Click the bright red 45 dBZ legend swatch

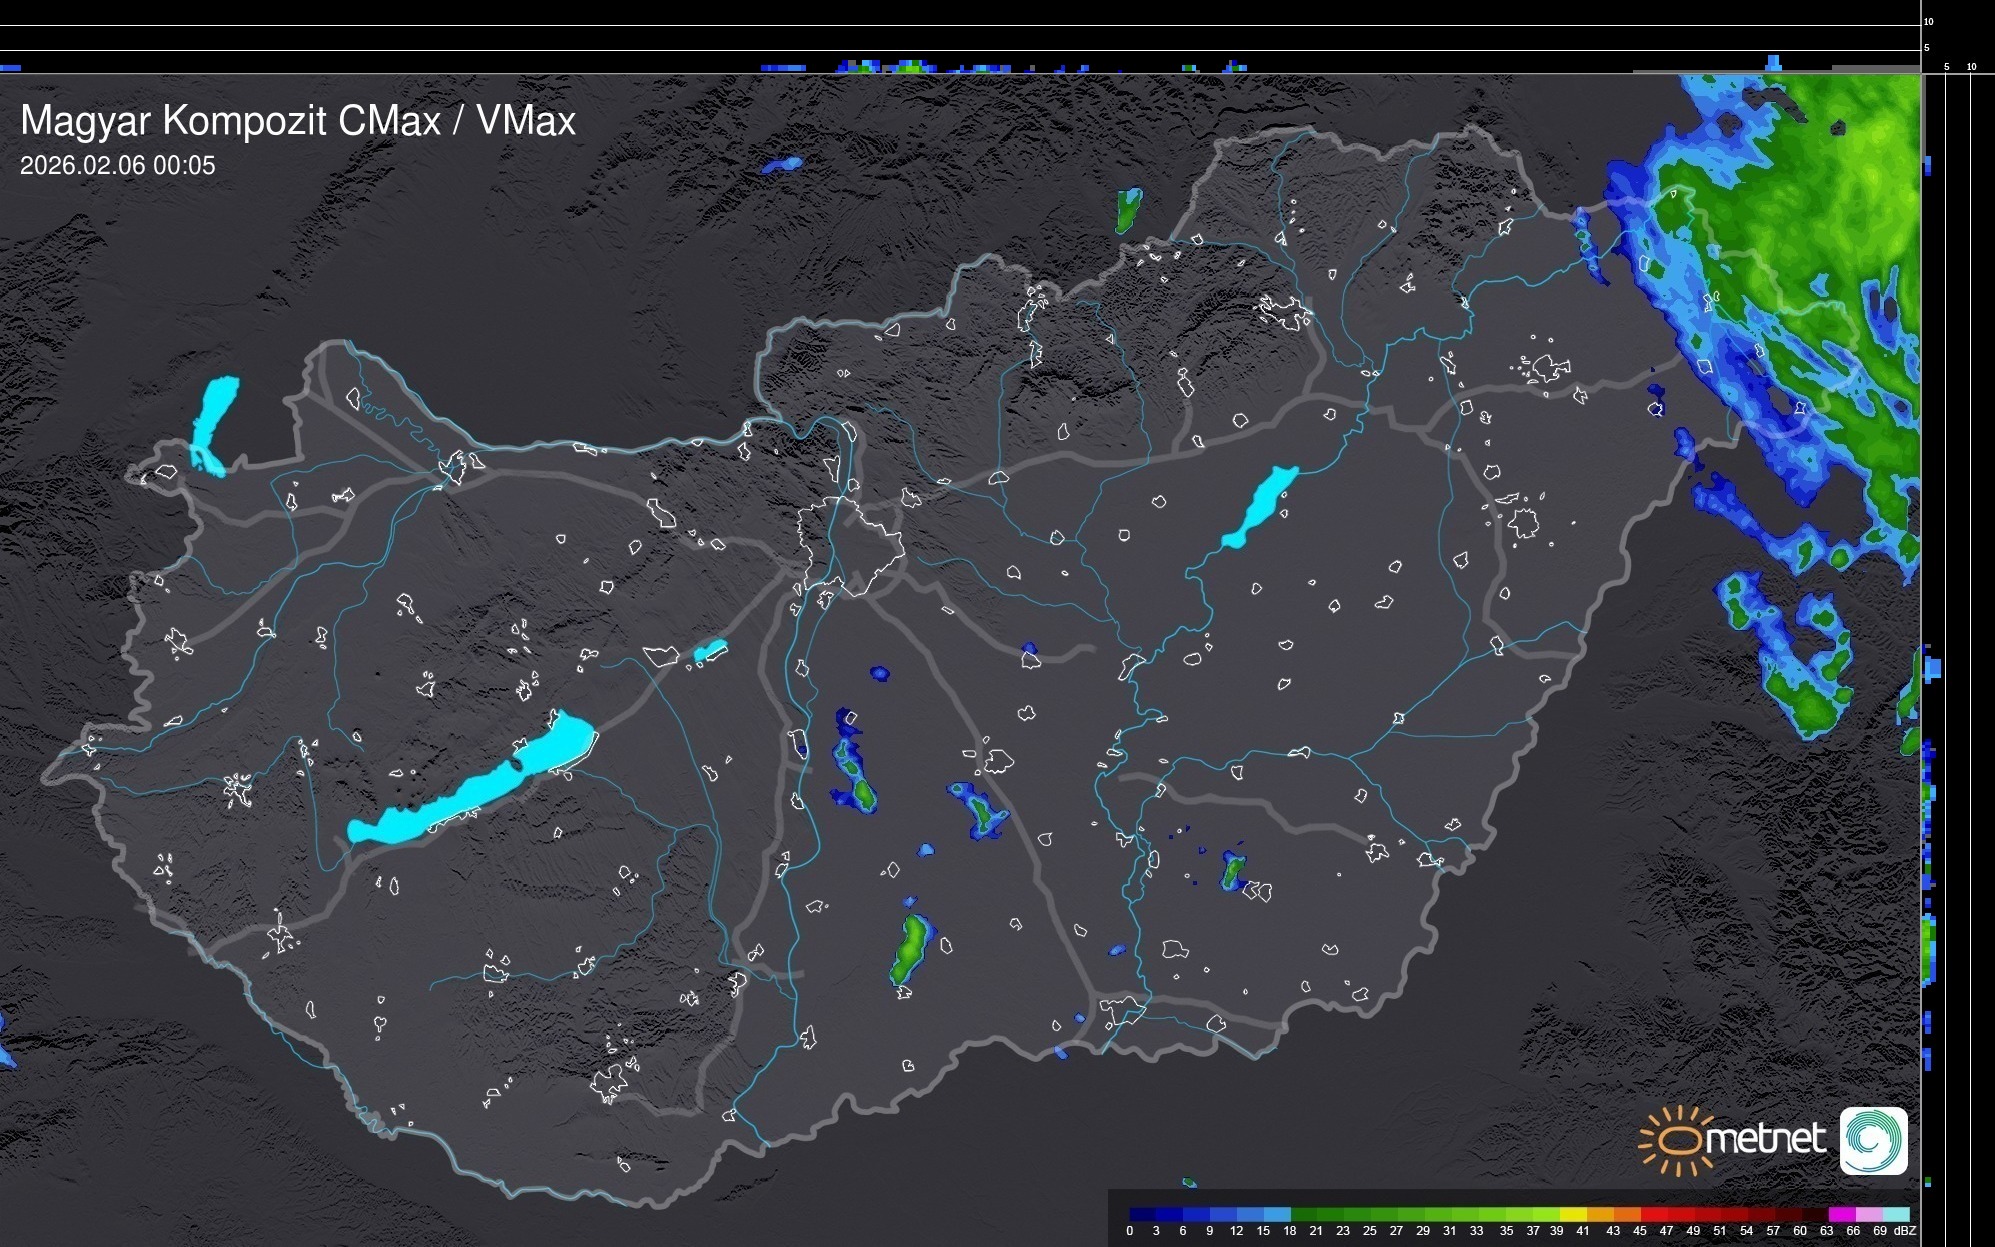point(1654,1214)
